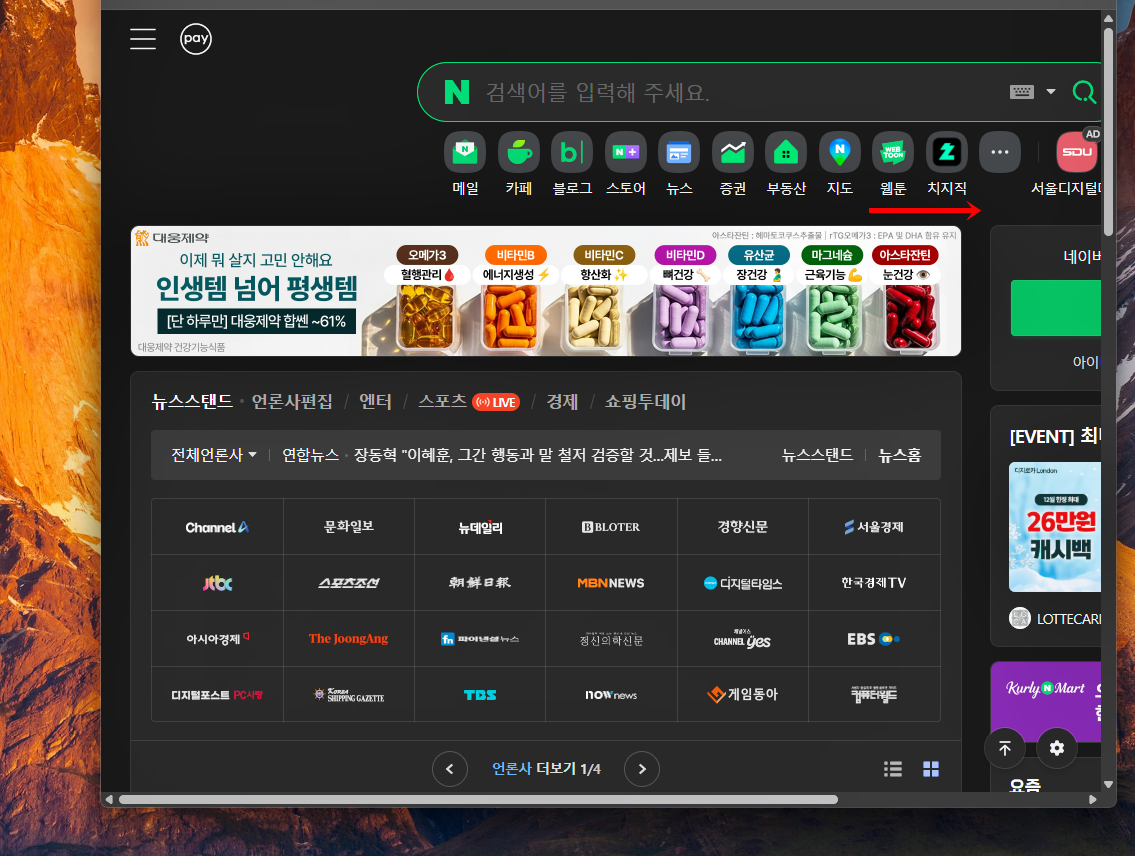Open Channel A press logo
The width and height of the screenshot is (1135, 856).
(217, 527)
